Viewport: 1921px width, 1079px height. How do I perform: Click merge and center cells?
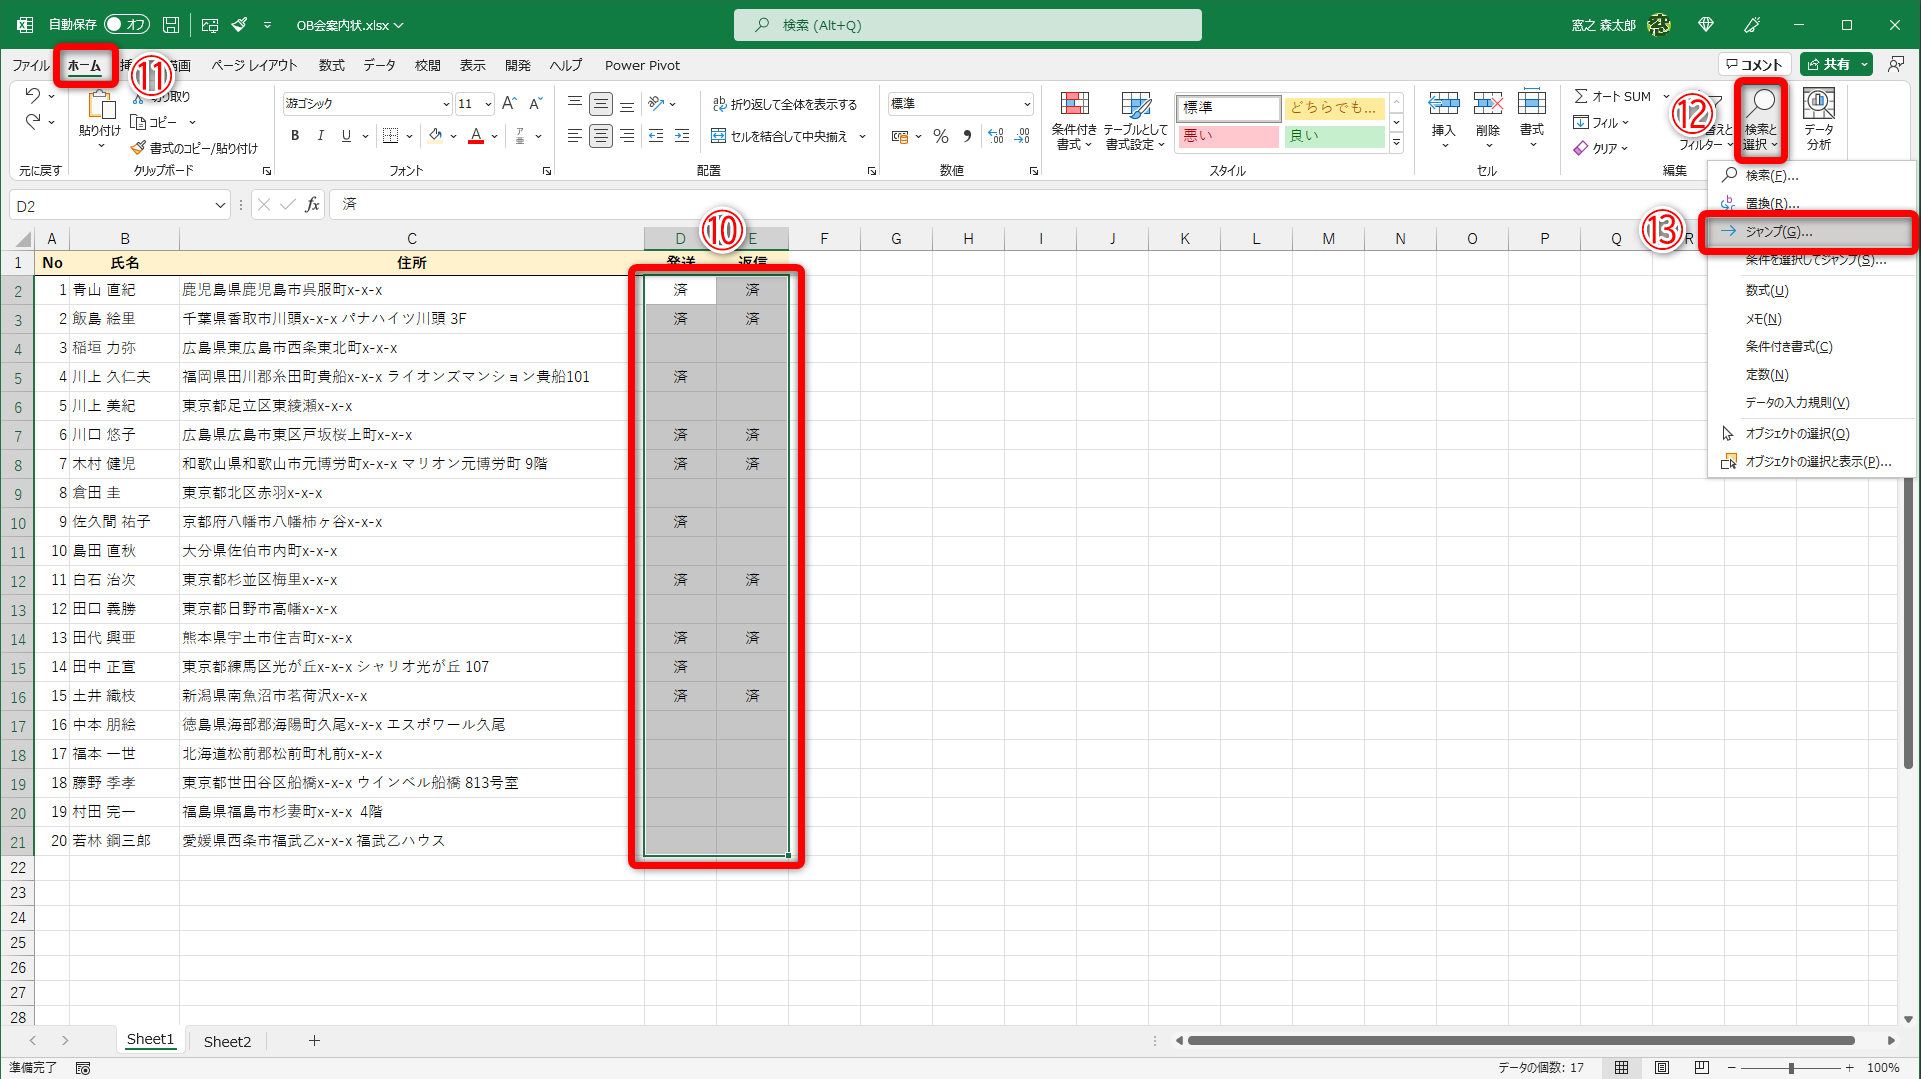coord(779,136)
